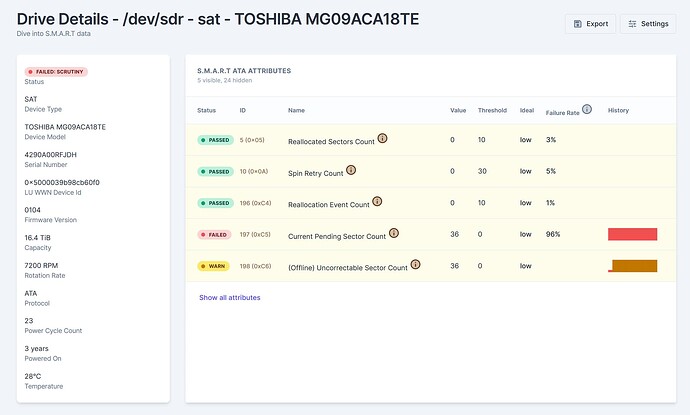The image size is (690, 415).
Task: Export the drive S.M.A.R.T data
Action: pyautogui.click(x=590, y=23)
